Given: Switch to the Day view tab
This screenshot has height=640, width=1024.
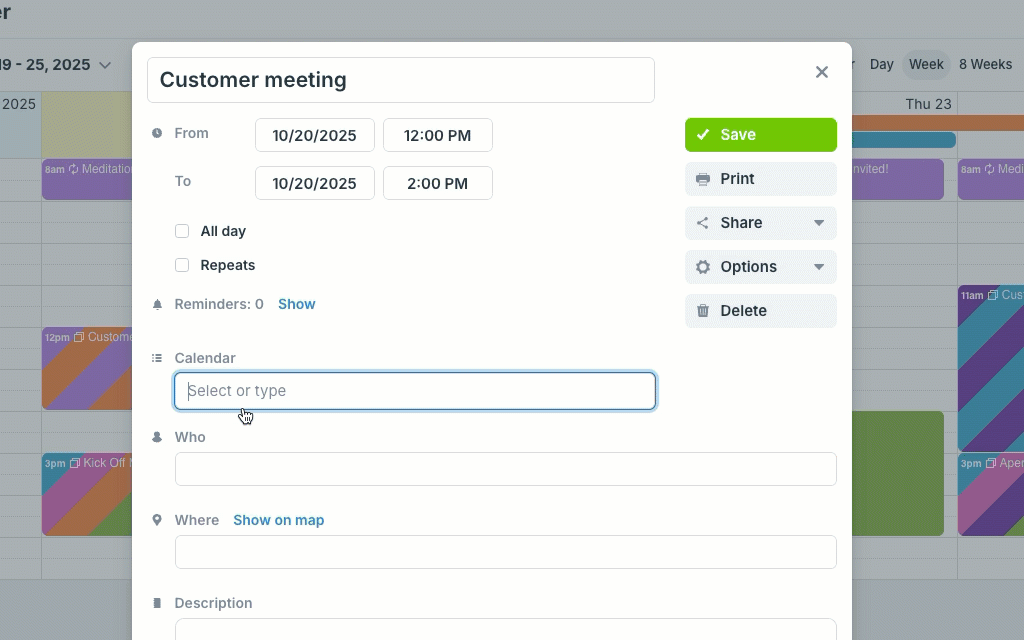Looking at the screenshot, I should point(881,64).
